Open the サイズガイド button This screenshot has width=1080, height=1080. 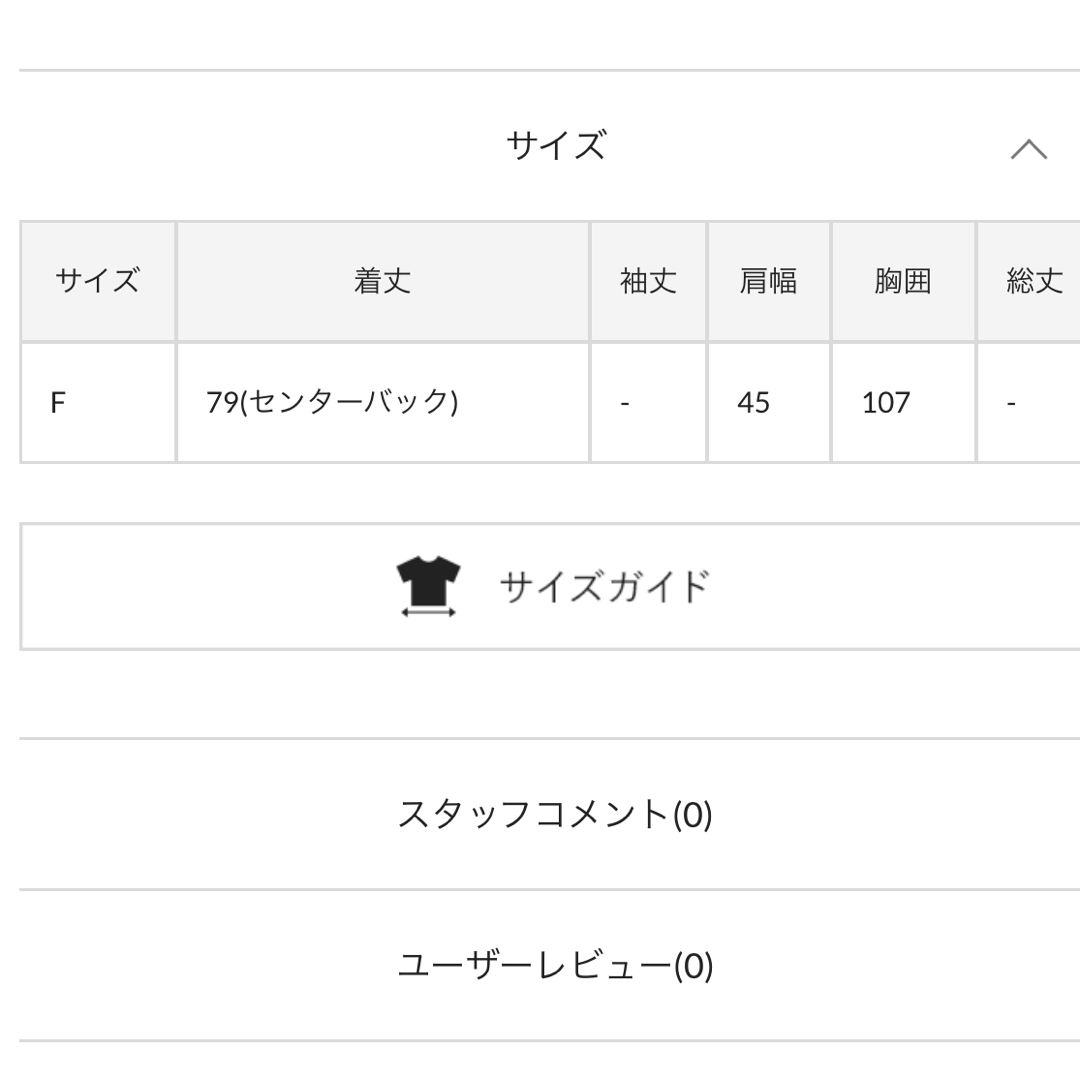click(550, 586)
